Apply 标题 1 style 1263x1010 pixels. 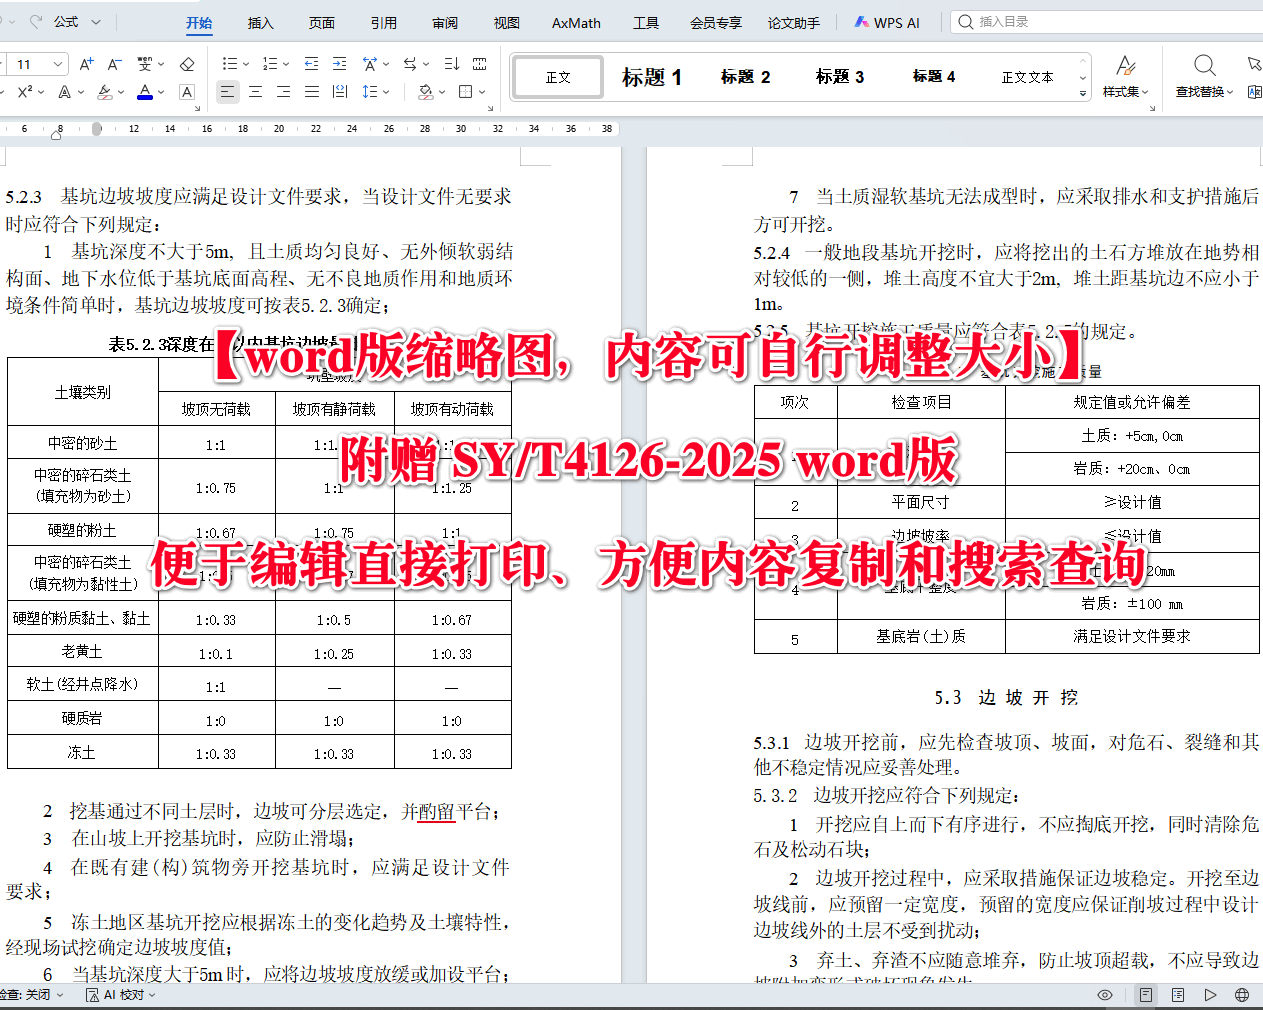coord(652,77)
